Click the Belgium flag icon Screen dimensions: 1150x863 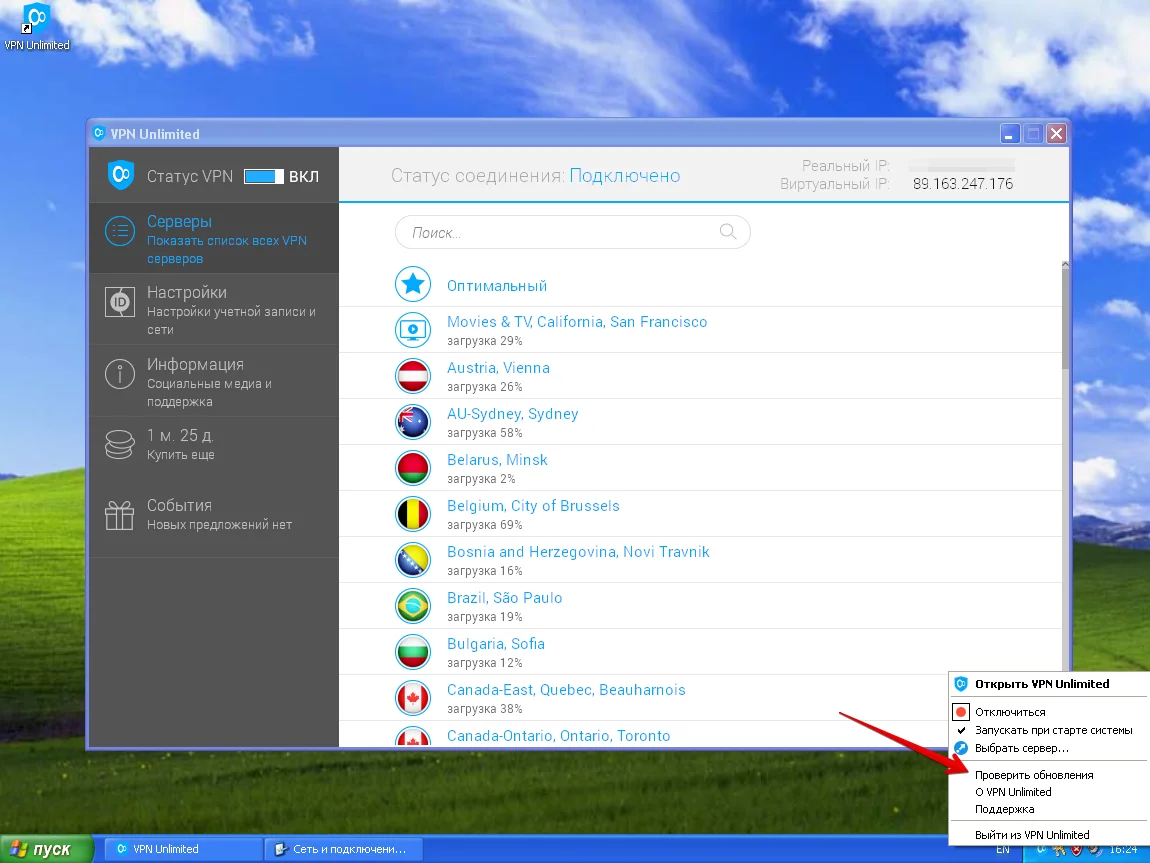point(412,514)
